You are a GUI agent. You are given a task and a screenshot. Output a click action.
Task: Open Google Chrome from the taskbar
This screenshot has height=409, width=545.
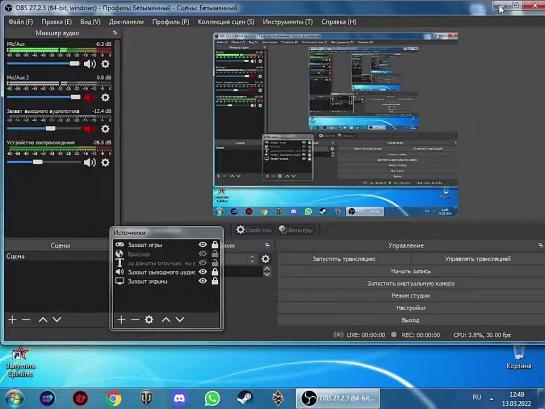pyautogui.click(x=113, y=398)
